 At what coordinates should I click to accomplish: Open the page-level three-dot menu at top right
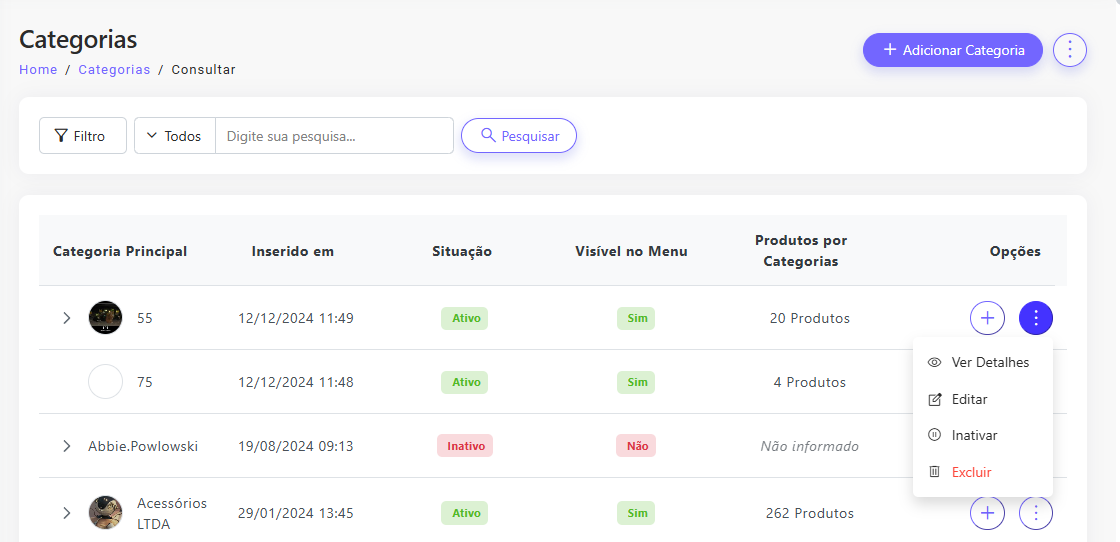click(1070, 50)
